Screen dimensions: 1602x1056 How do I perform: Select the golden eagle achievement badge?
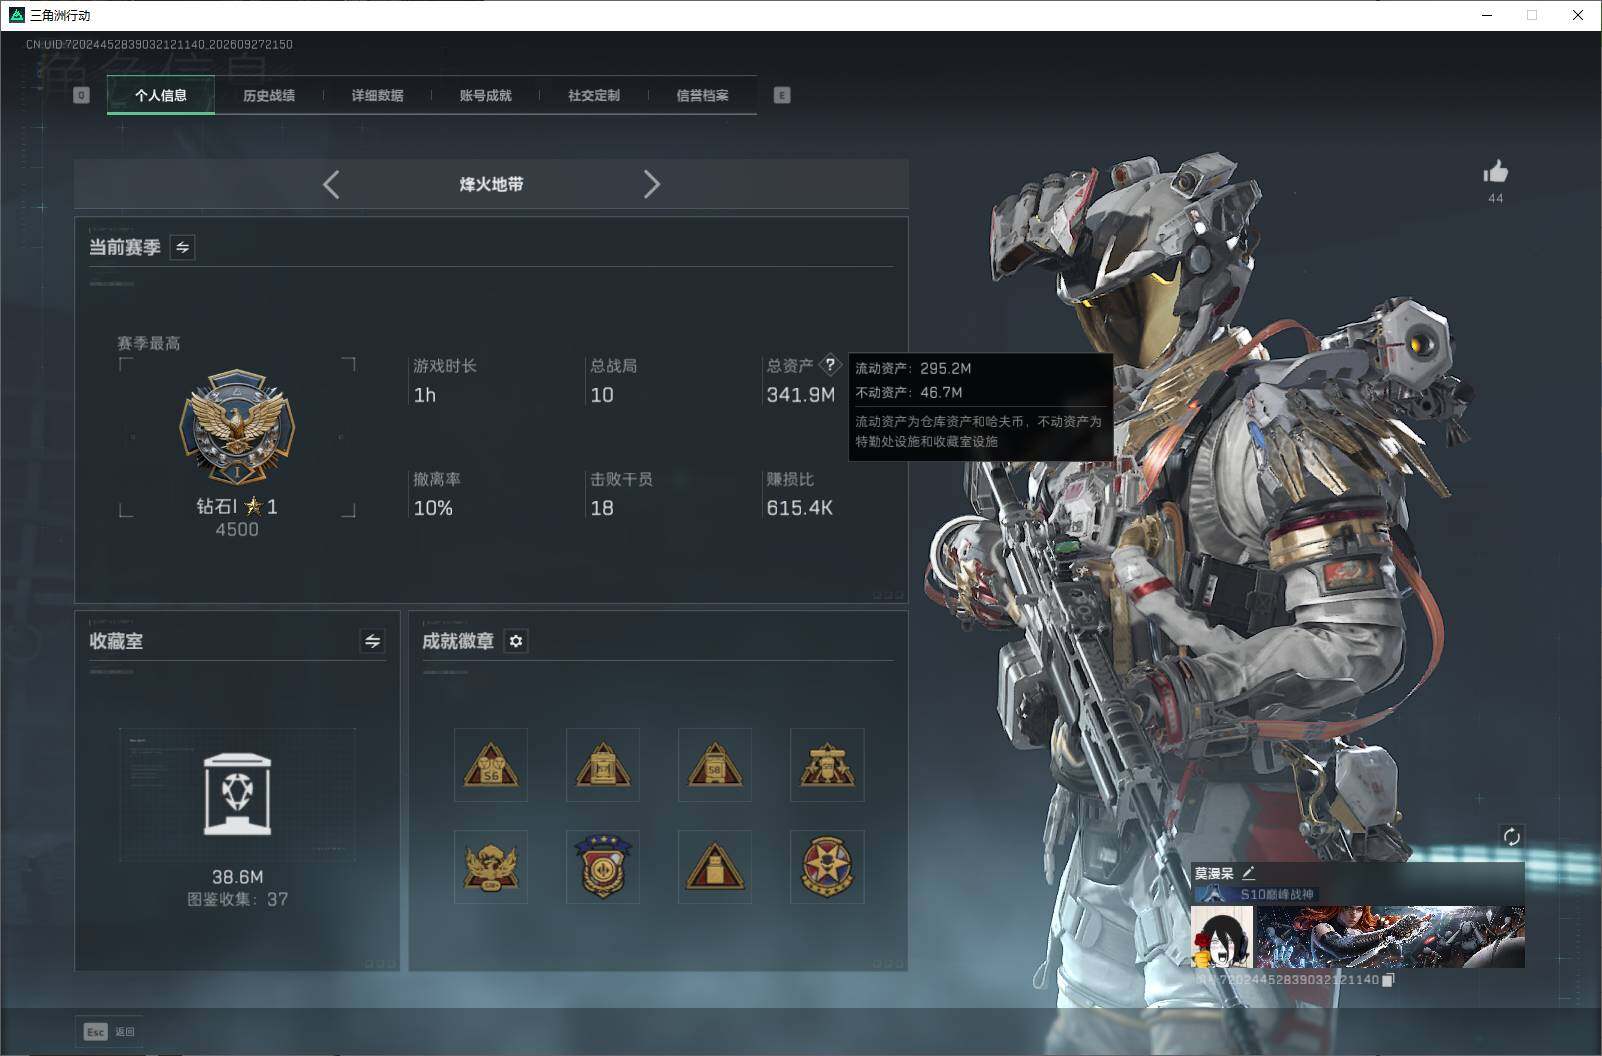coord(491,867)
